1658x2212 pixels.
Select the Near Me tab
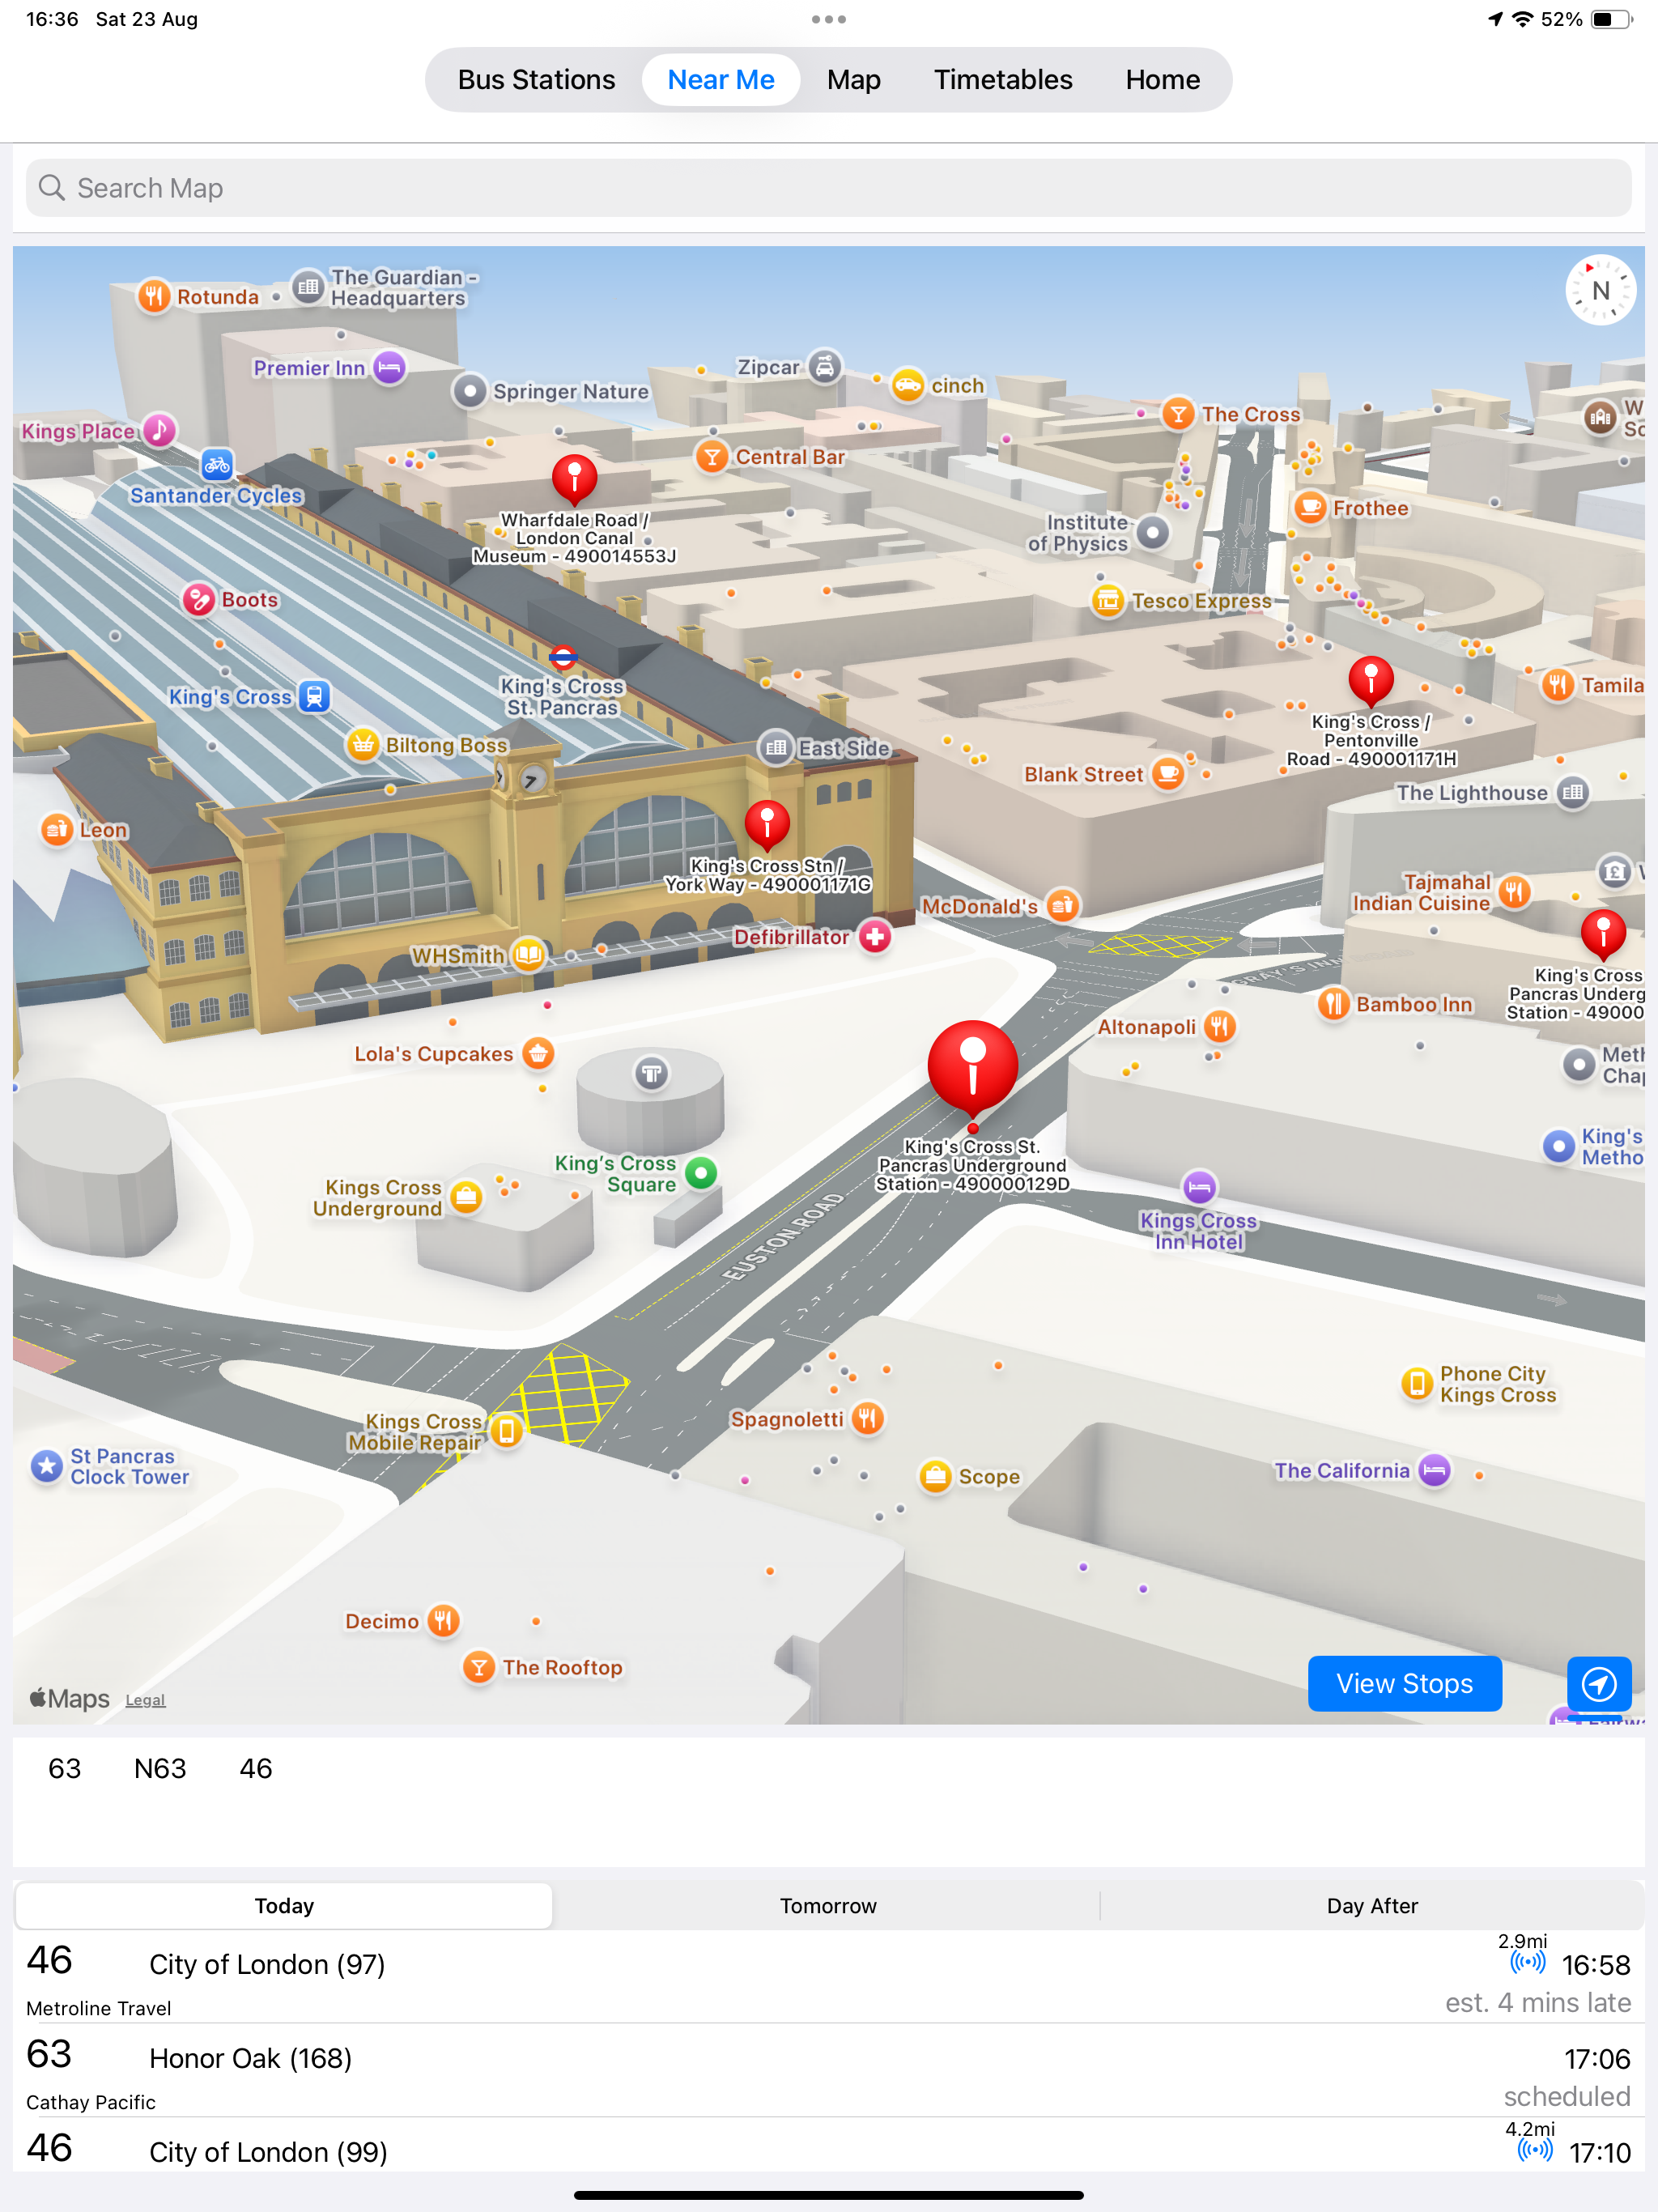click(x=720, y=80)
